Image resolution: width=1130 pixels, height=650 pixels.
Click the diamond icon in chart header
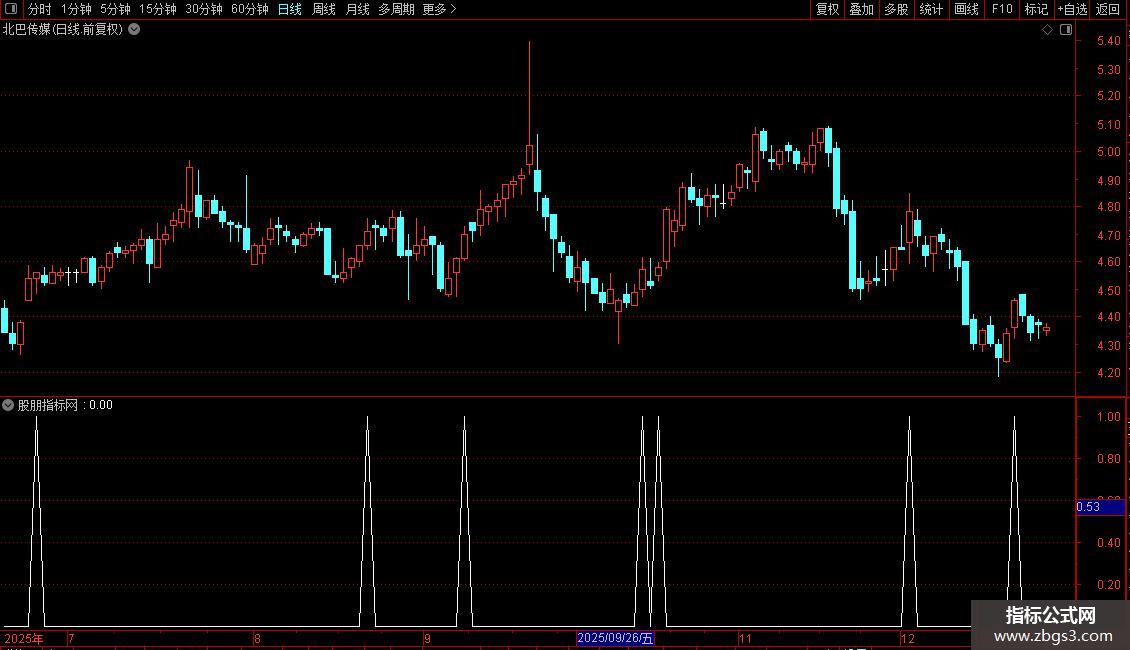click(x=1048, y=30)
